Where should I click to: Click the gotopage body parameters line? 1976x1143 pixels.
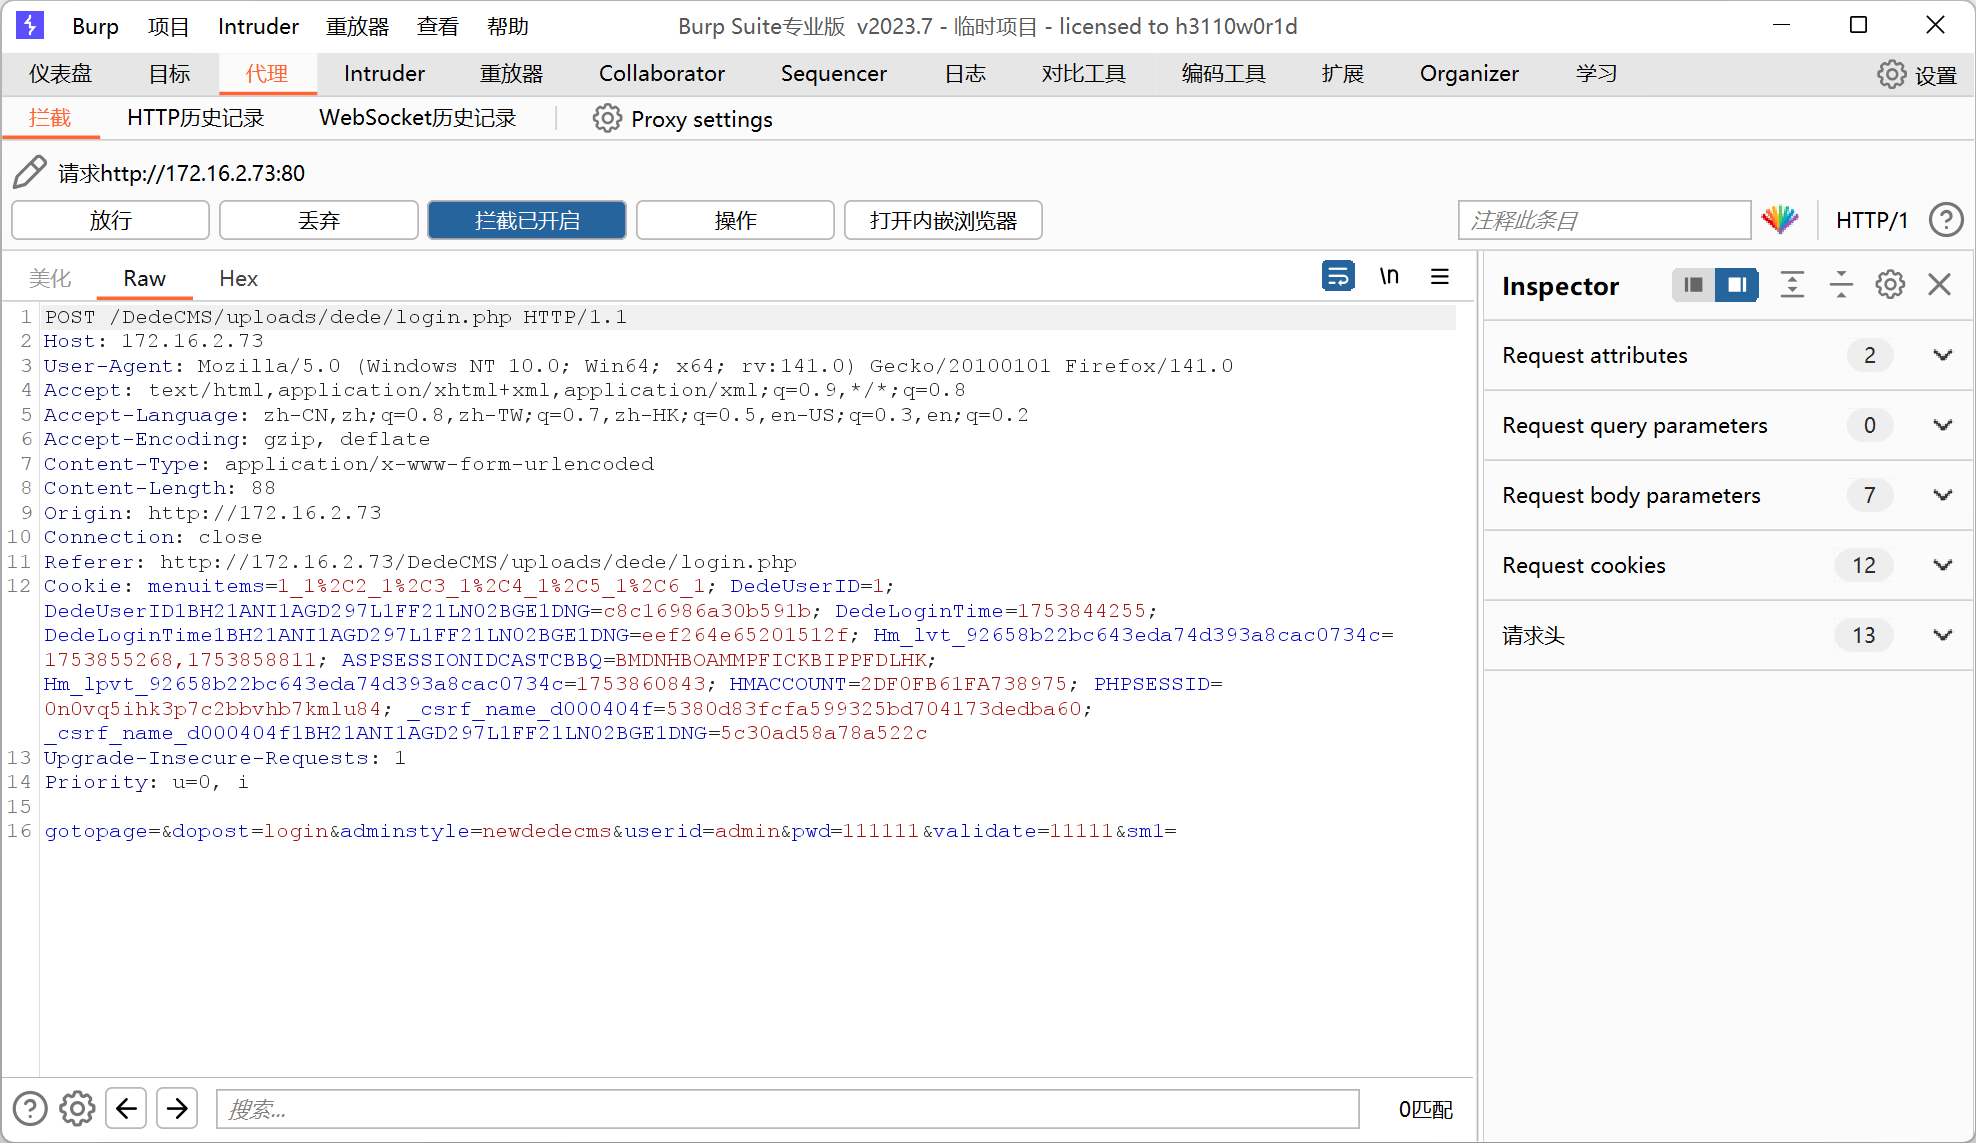click(610, 831)
